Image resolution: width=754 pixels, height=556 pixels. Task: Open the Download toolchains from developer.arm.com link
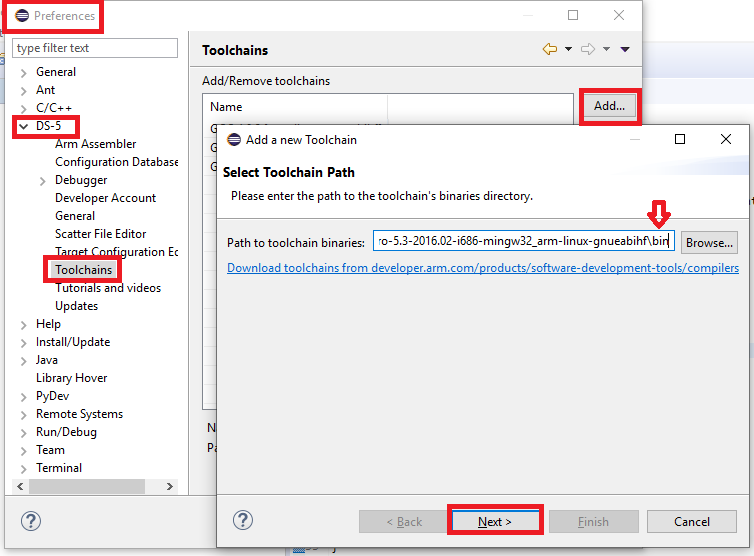coord(483,268)
